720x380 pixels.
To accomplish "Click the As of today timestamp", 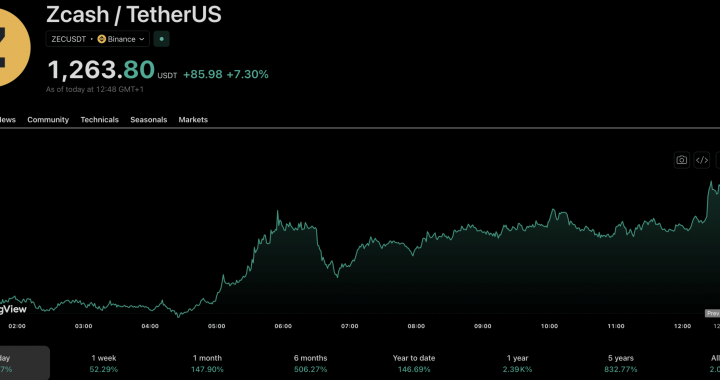I will point(95,89).
